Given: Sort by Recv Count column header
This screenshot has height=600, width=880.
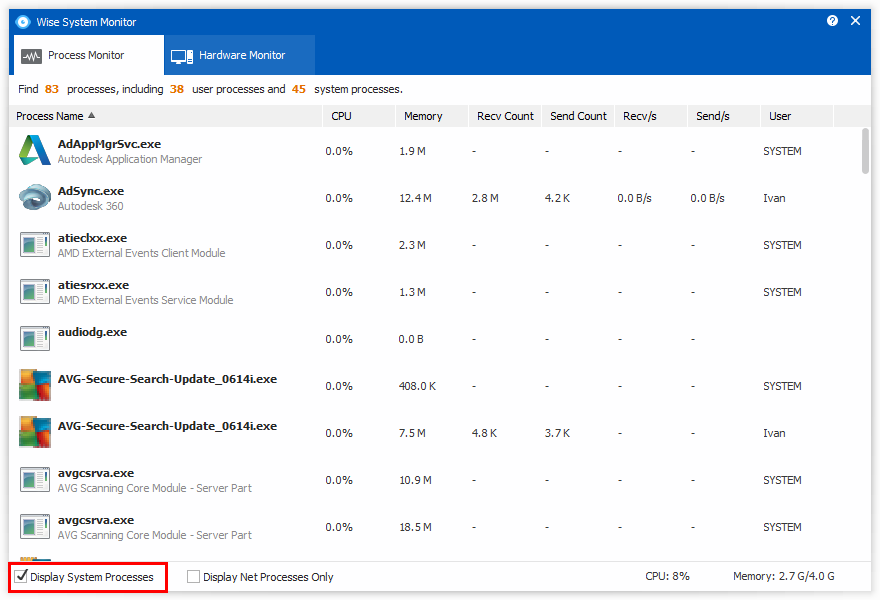Looking at the screenshot, I should pos(505,116).
